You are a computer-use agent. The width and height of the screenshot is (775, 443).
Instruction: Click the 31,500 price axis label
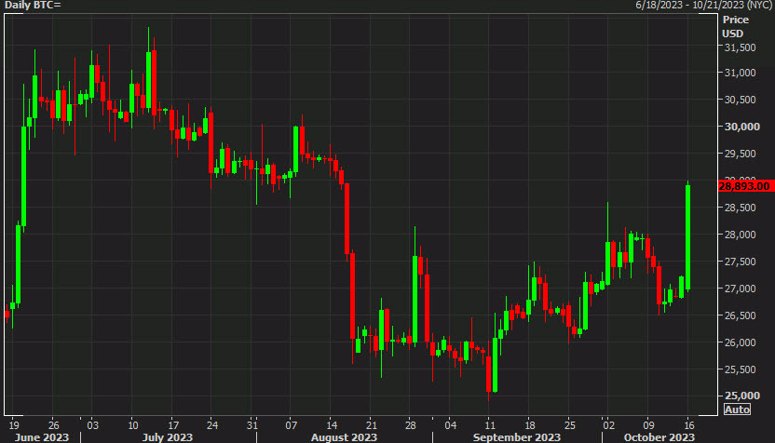tap(740, 47)
